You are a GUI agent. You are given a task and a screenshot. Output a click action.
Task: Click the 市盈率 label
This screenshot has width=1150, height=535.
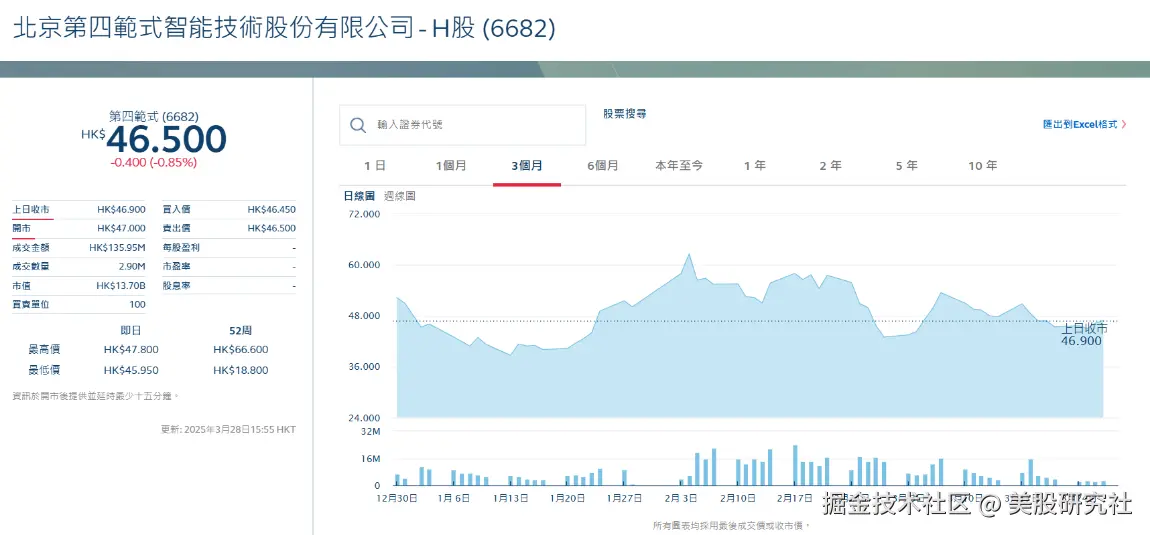[176, 266]
